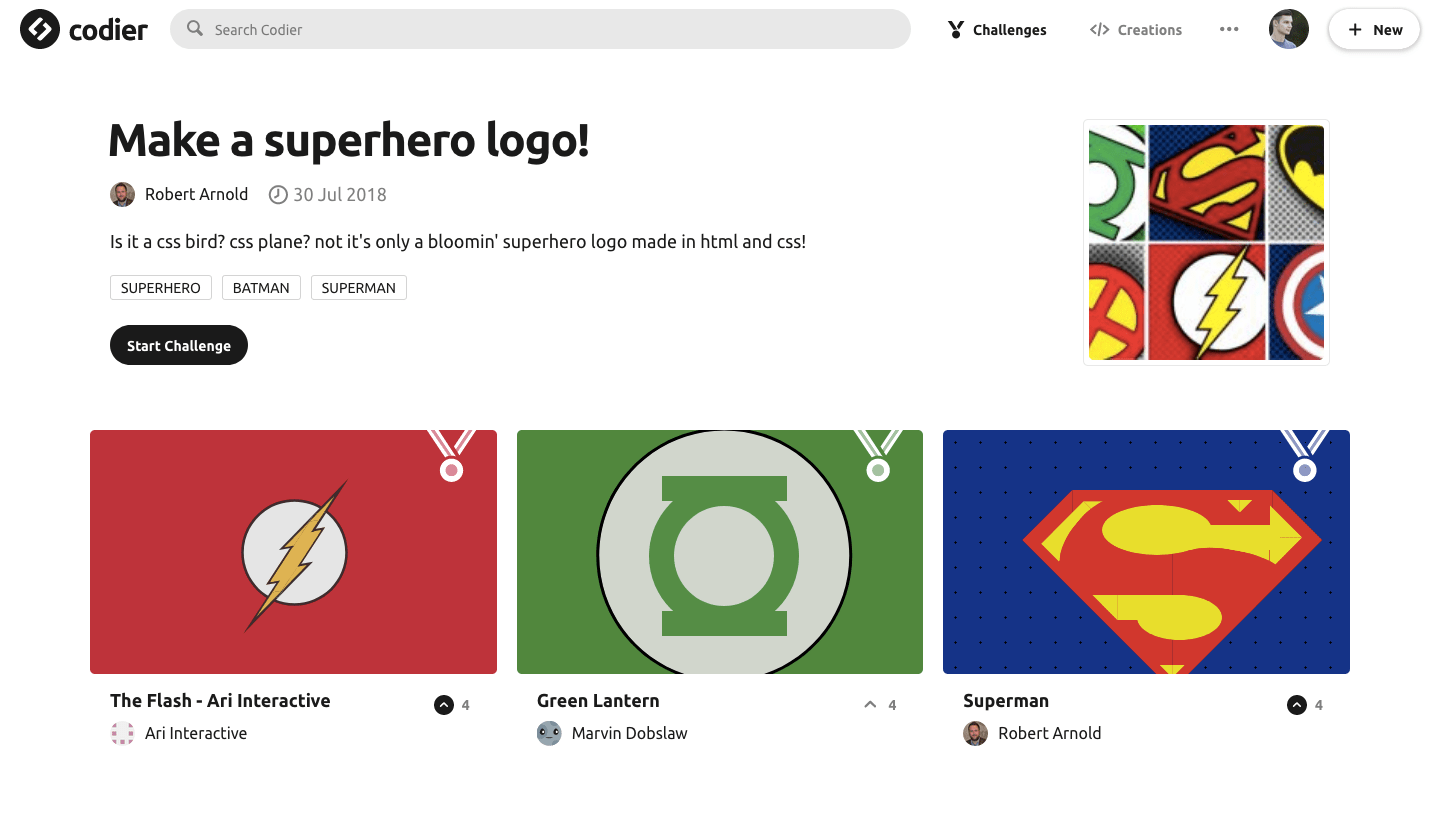Select the Challenges trophy icon
Viewport: 1440px width, 817px height.
[957, 29]
